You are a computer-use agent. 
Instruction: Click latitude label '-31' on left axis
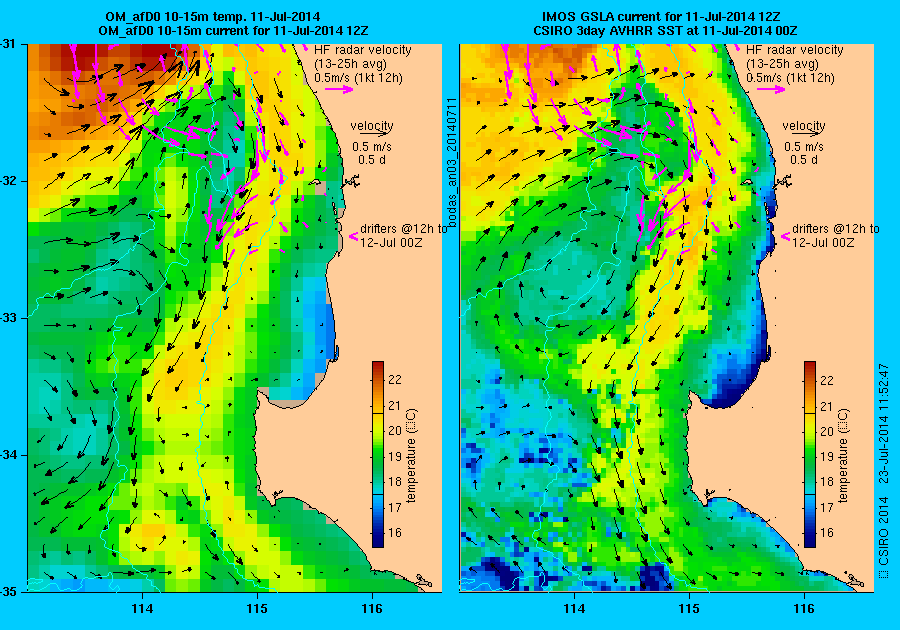[7, 44]
